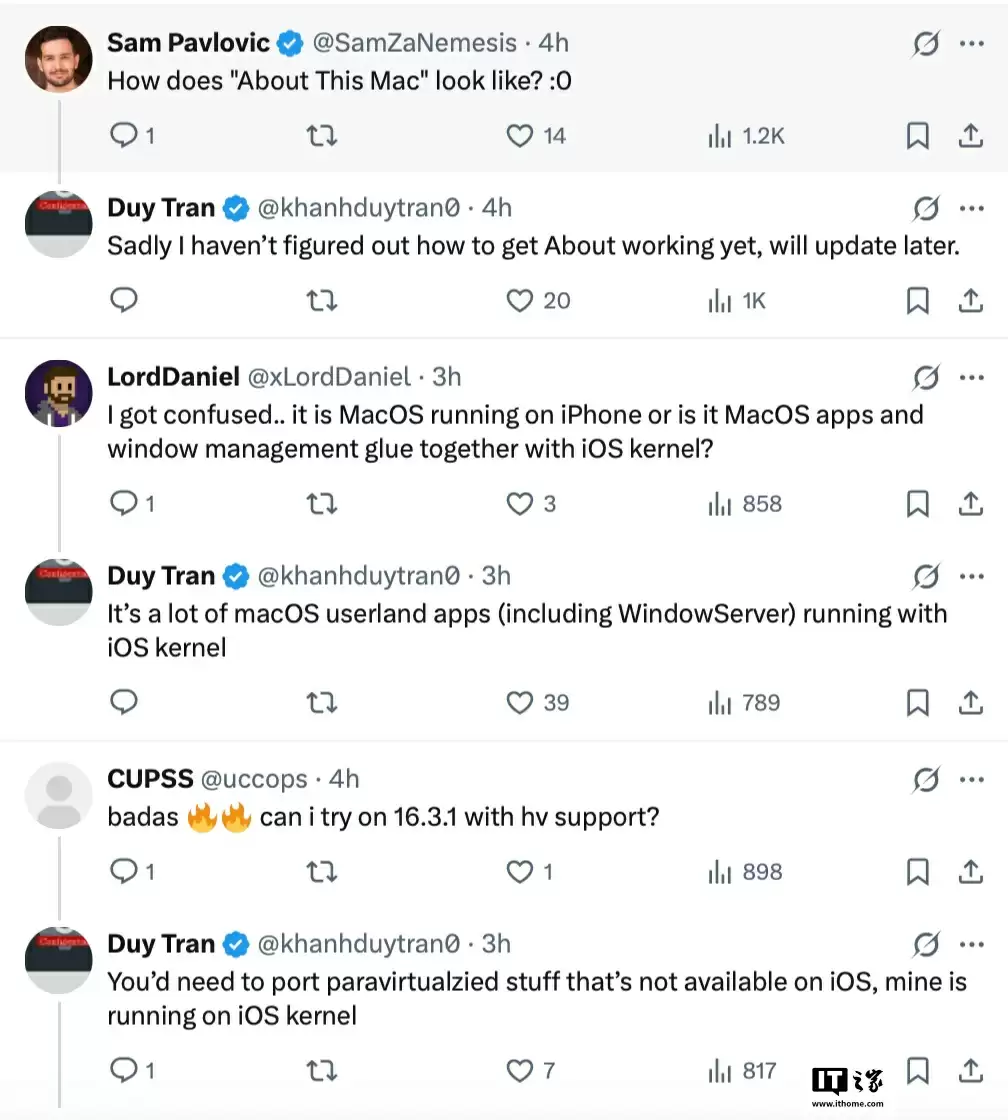Open Grok icon on LordDaniel's tweet
Screen dimensions: 1008x1120
tap(926, 377)
